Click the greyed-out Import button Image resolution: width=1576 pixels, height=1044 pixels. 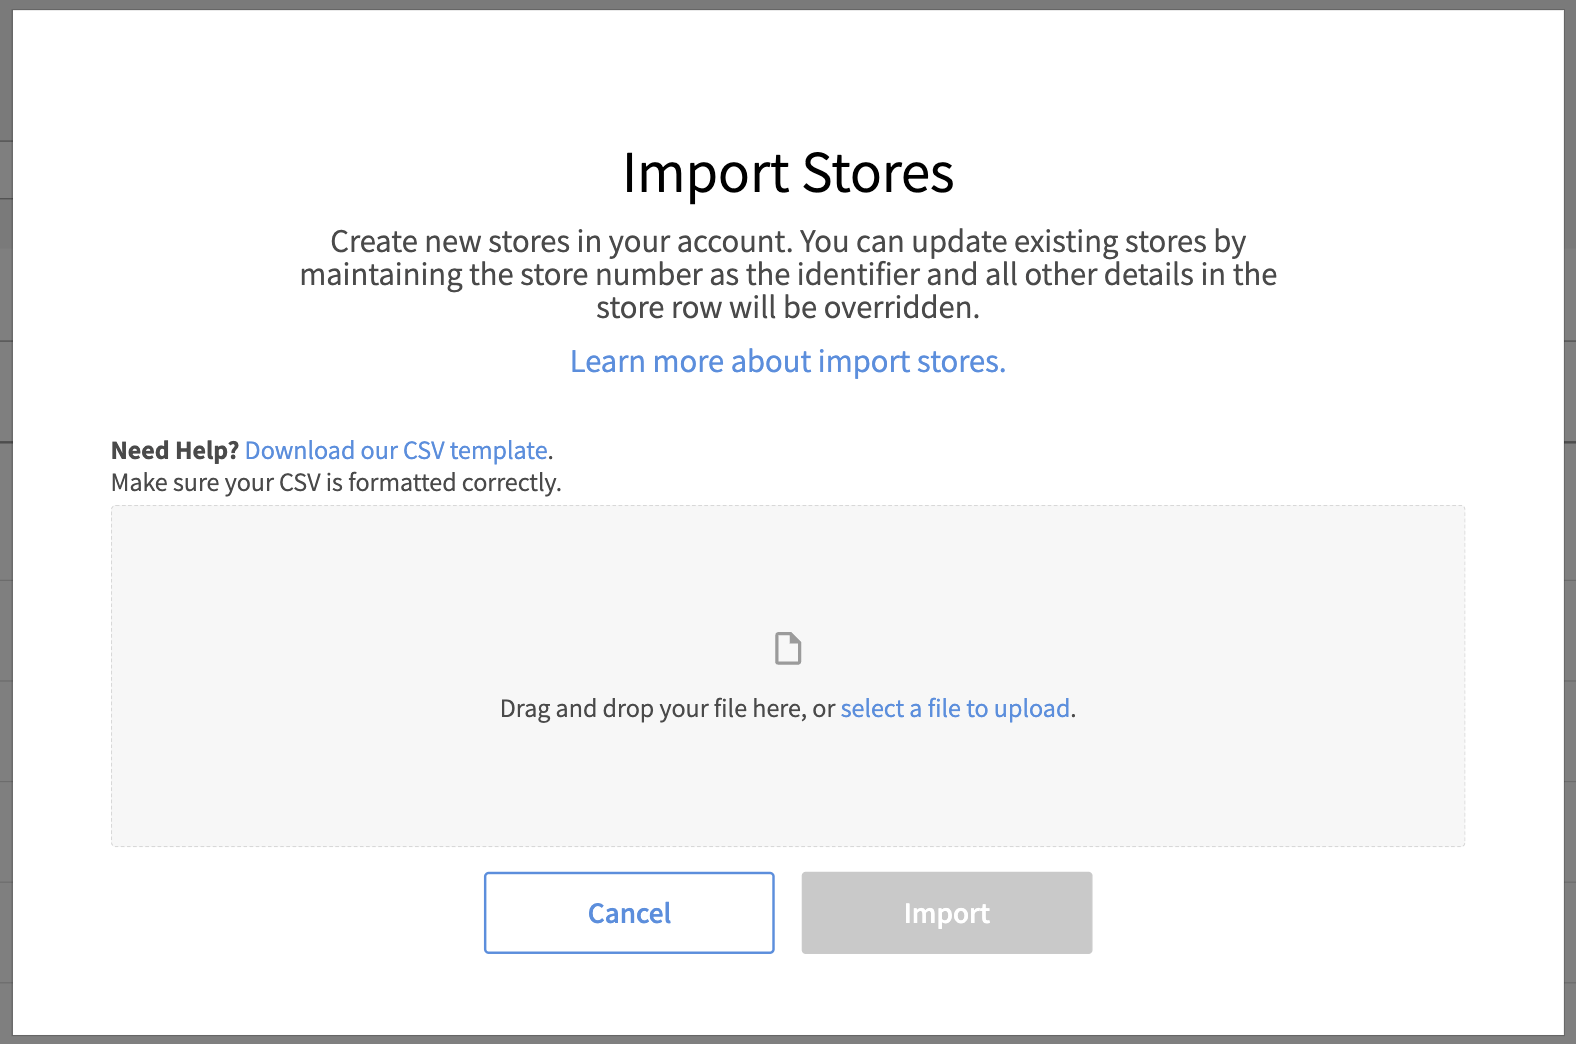946,913
